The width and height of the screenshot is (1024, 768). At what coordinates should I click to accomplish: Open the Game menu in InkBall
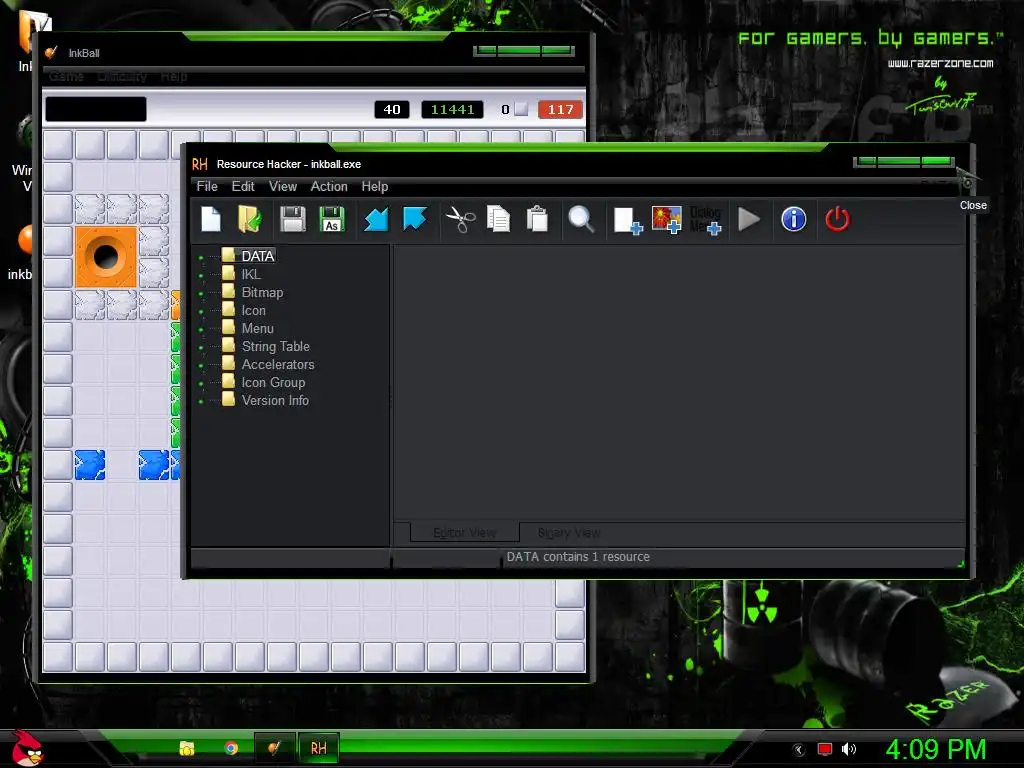coord(67,76)
